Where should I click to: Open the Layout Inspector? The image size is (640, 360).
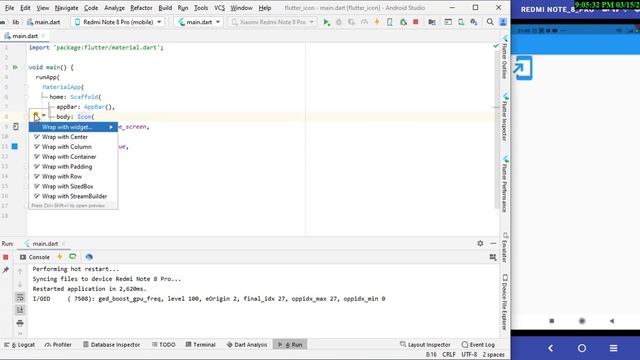[425, 344]
